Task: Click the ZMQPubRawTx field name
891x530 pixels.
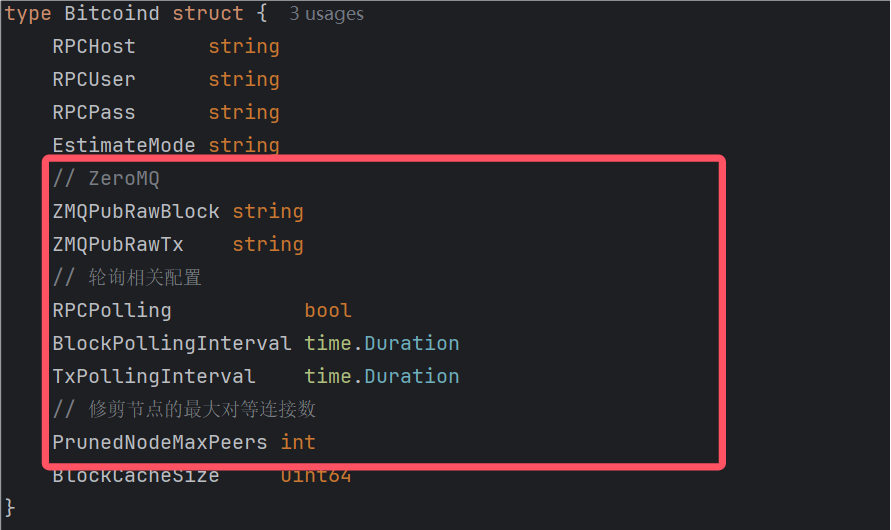Action: (x=118, y=244)
